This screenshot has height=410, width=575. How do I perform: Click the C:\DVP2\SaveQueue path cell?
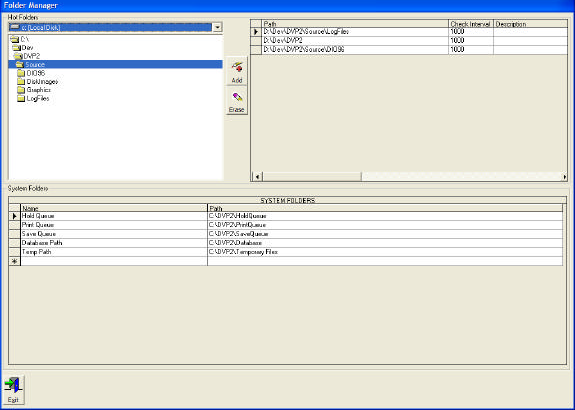(385, 234)
